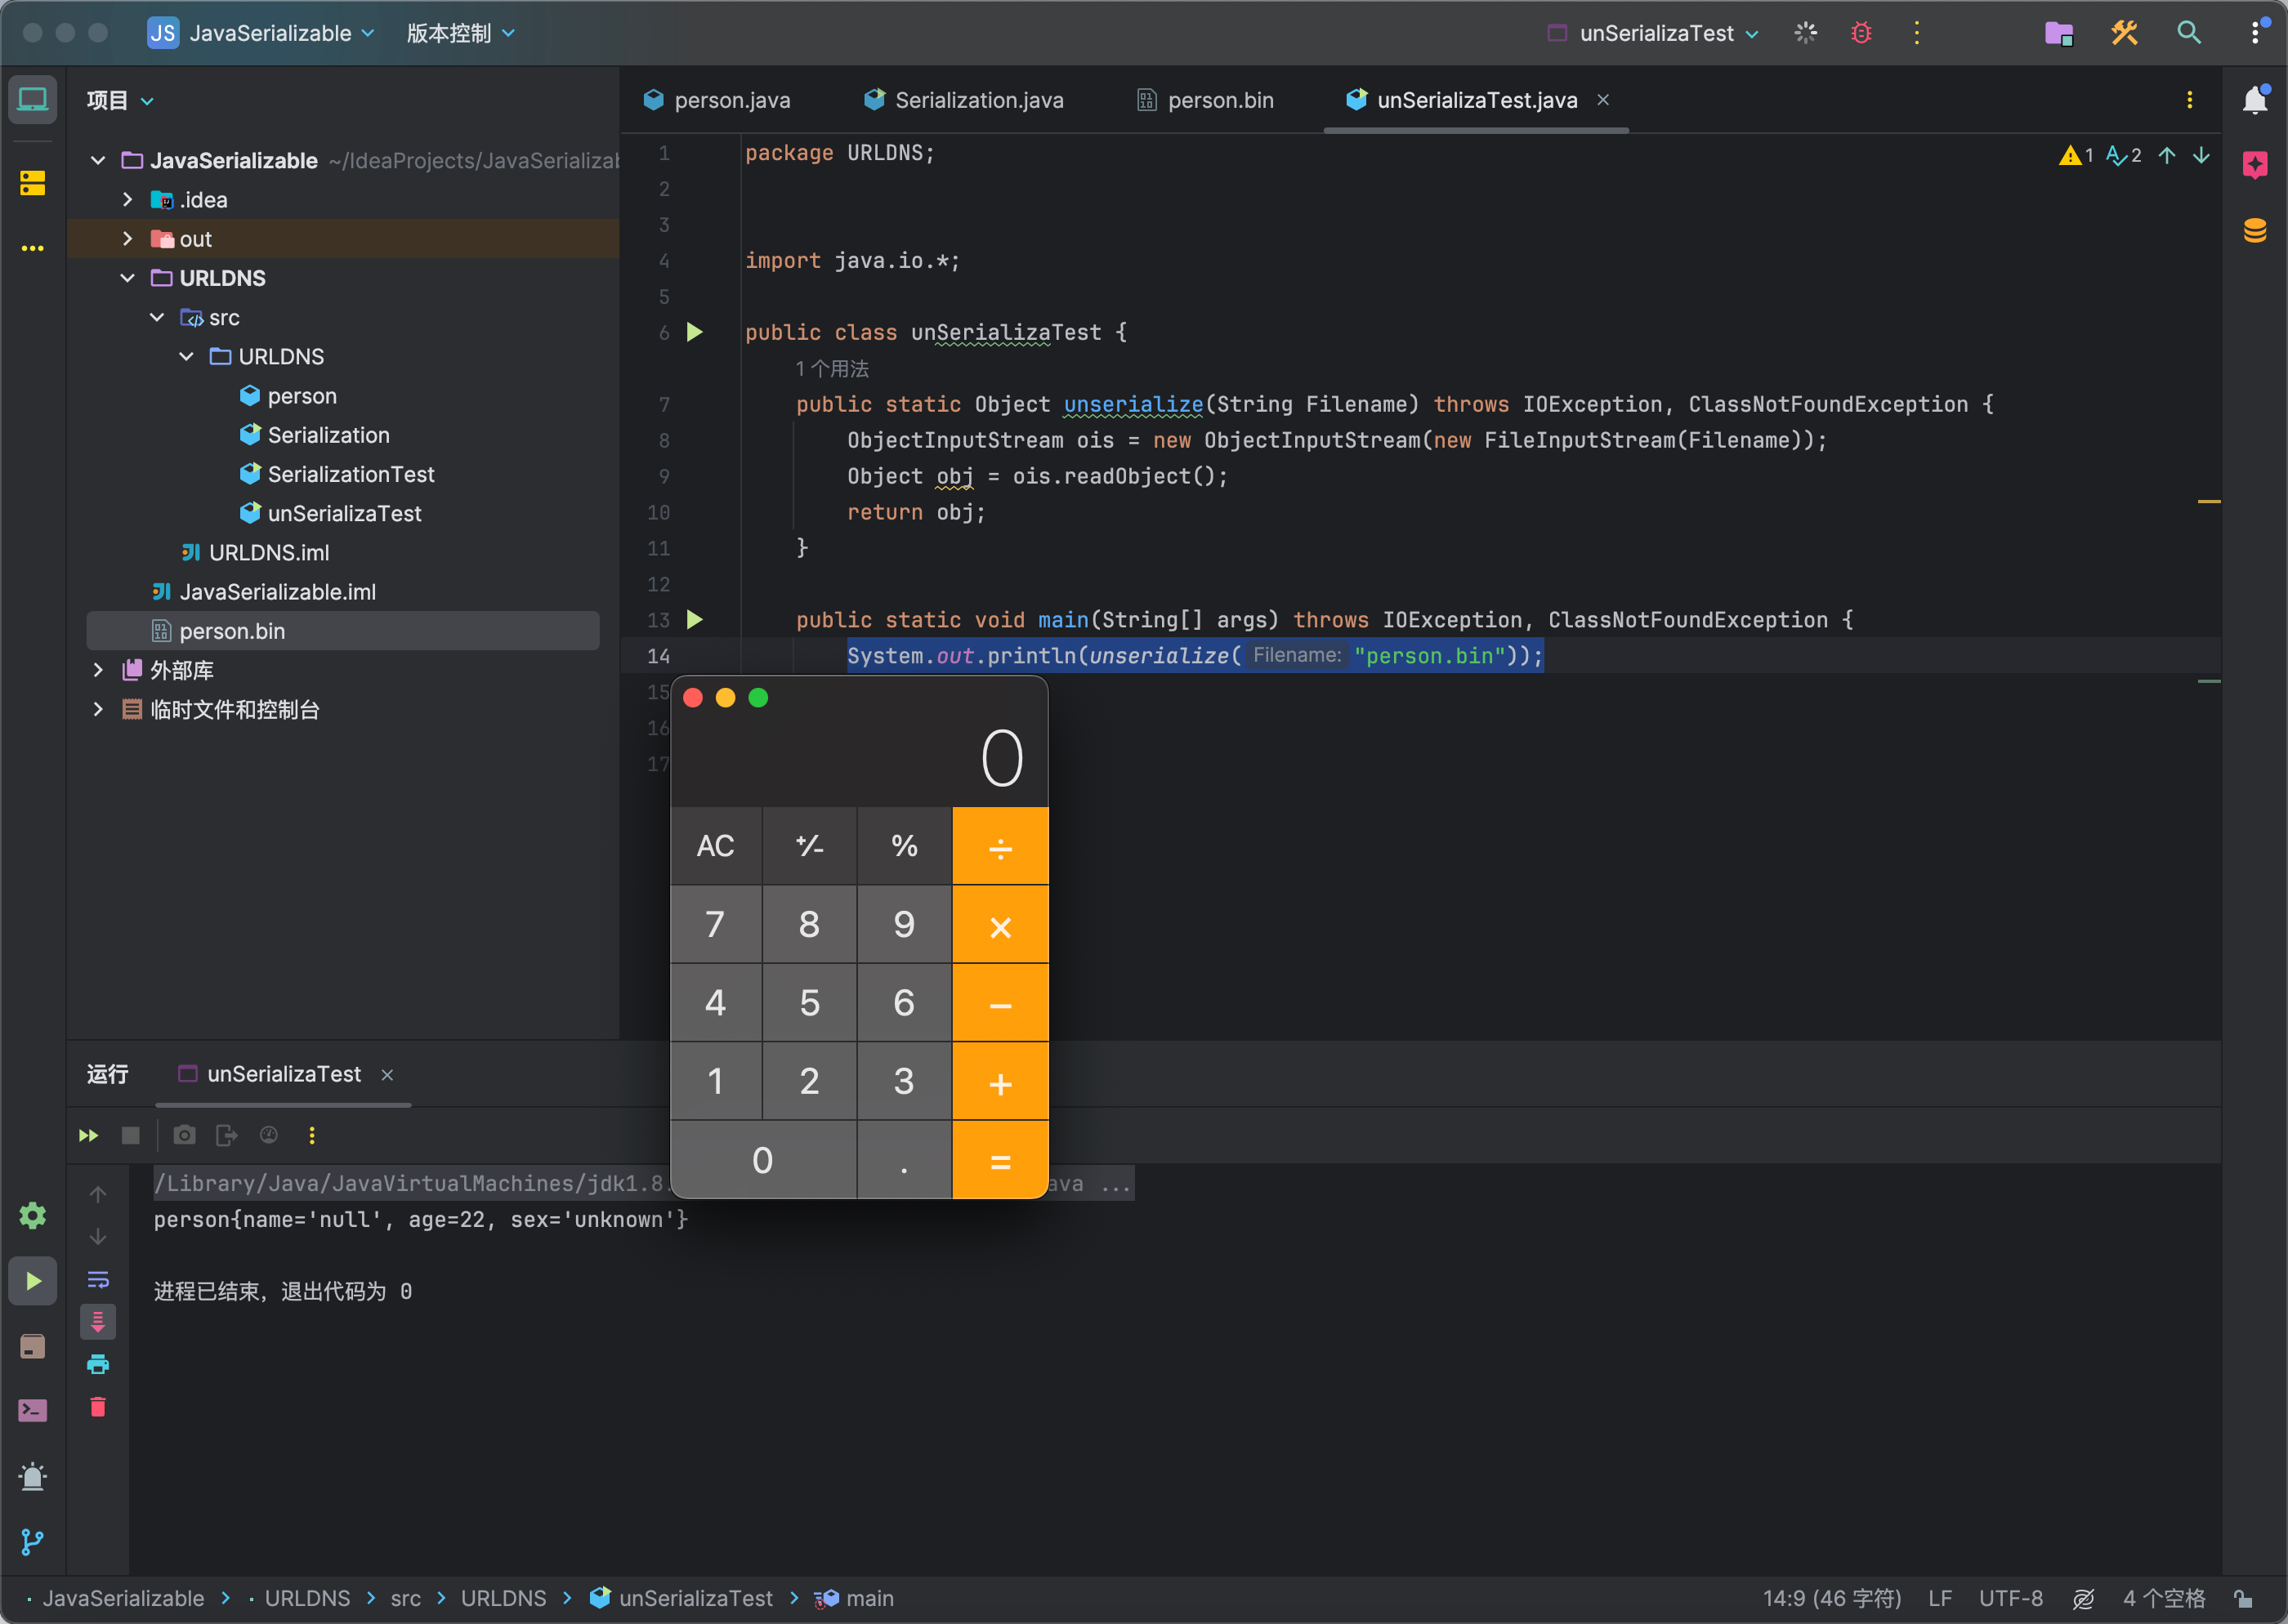The height and width of the screenshot is (1624, 2288).
Task: Jump to previous highlighted error up arrow
Action: [2167, 155]
